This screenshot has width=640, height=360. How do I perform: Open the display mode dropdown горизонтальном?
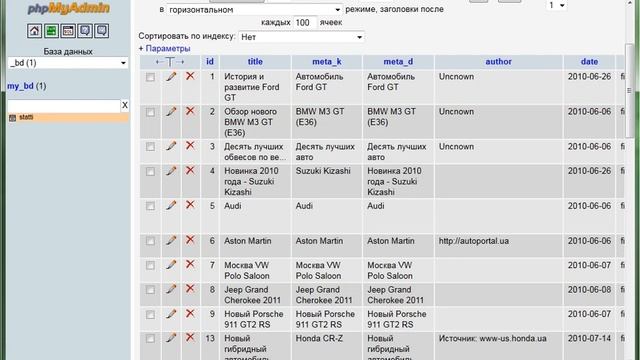coord(254,9)
